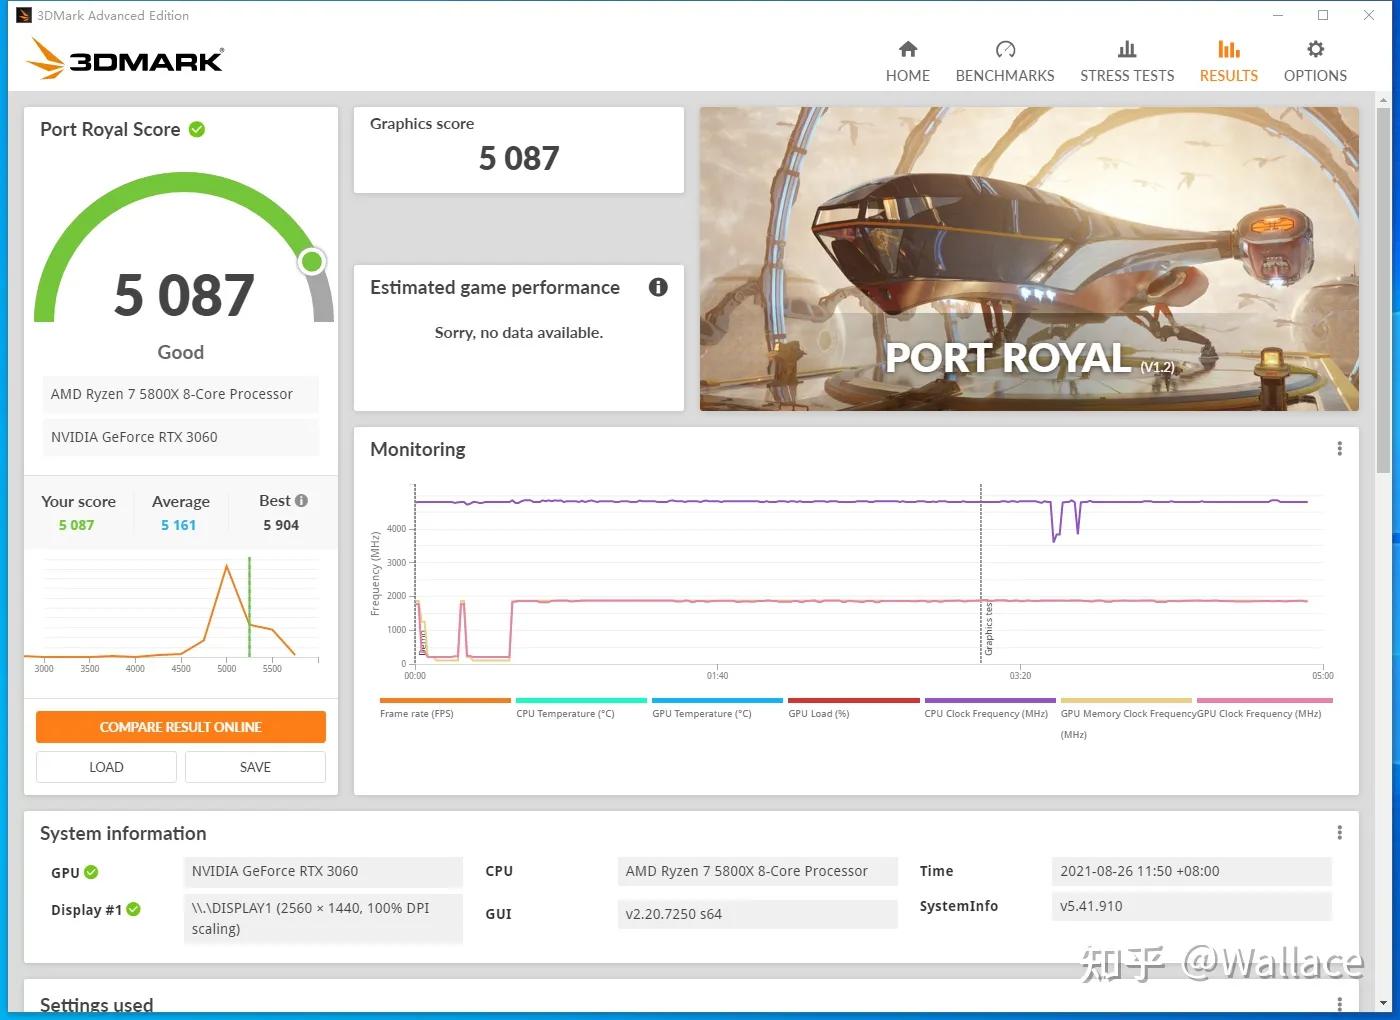Open the Settings used kebab menu
This screenshot has width=1400, height=1020.
(1339, 1003)
